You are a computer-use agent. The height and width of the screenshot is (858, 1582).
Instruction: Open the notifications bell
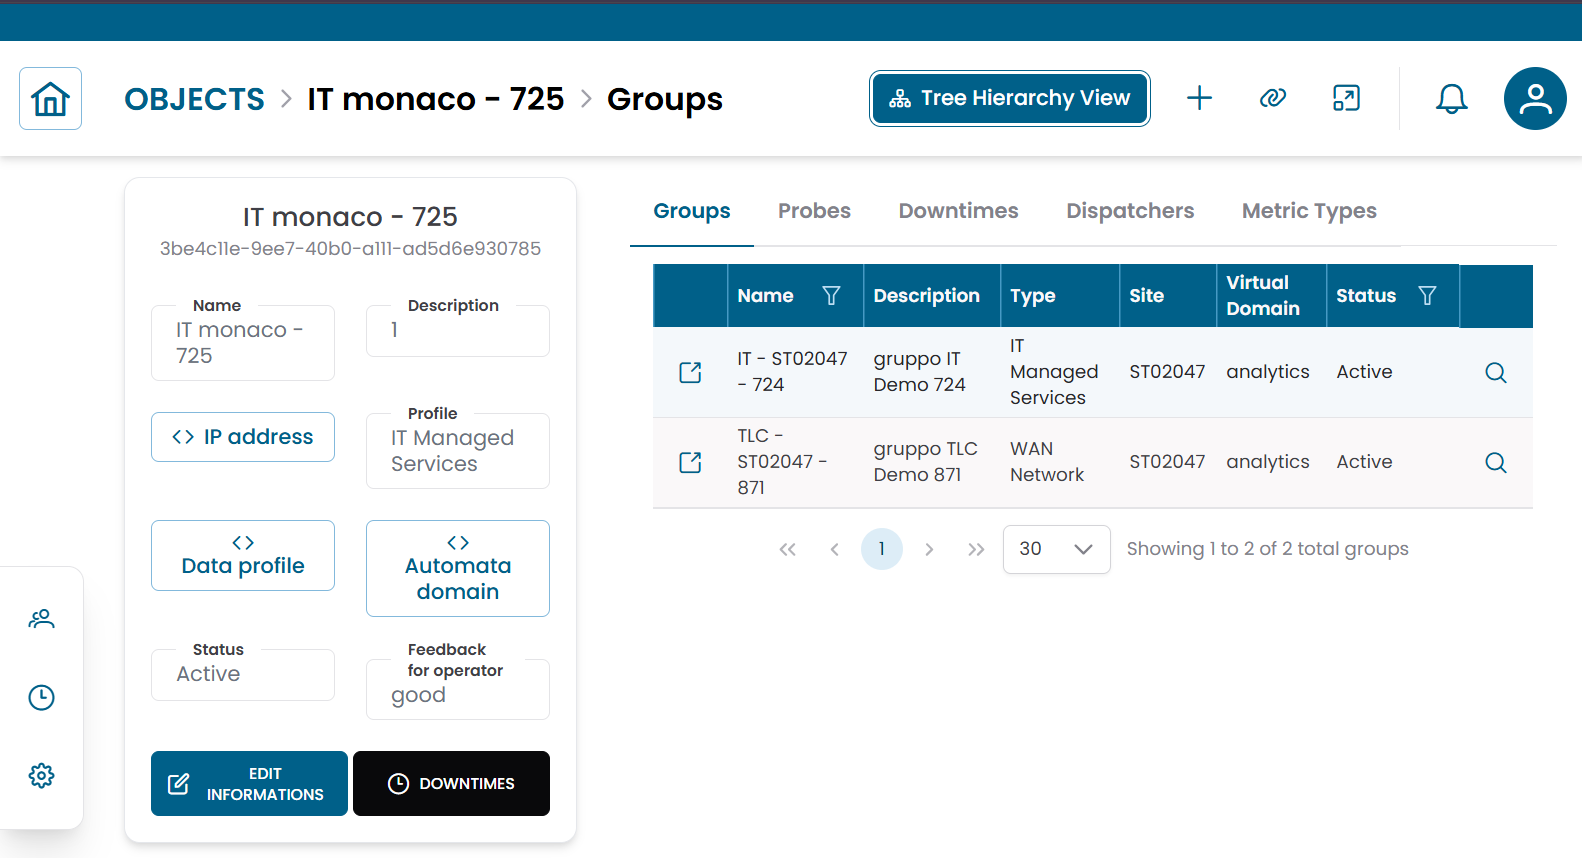tap(1451, 98)
